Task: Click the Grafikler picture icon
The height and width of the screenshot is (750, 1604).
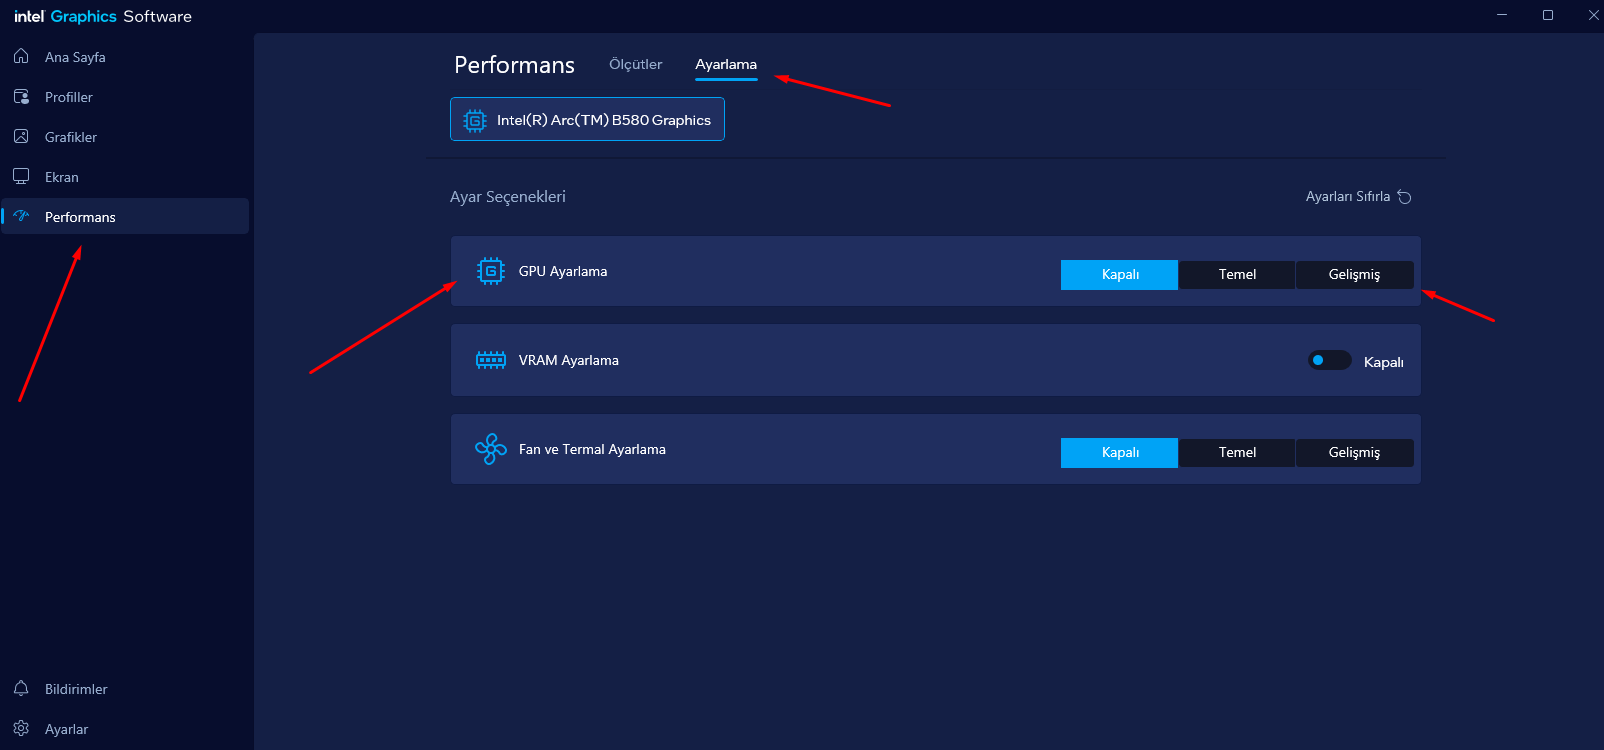Action: point(21,136)
